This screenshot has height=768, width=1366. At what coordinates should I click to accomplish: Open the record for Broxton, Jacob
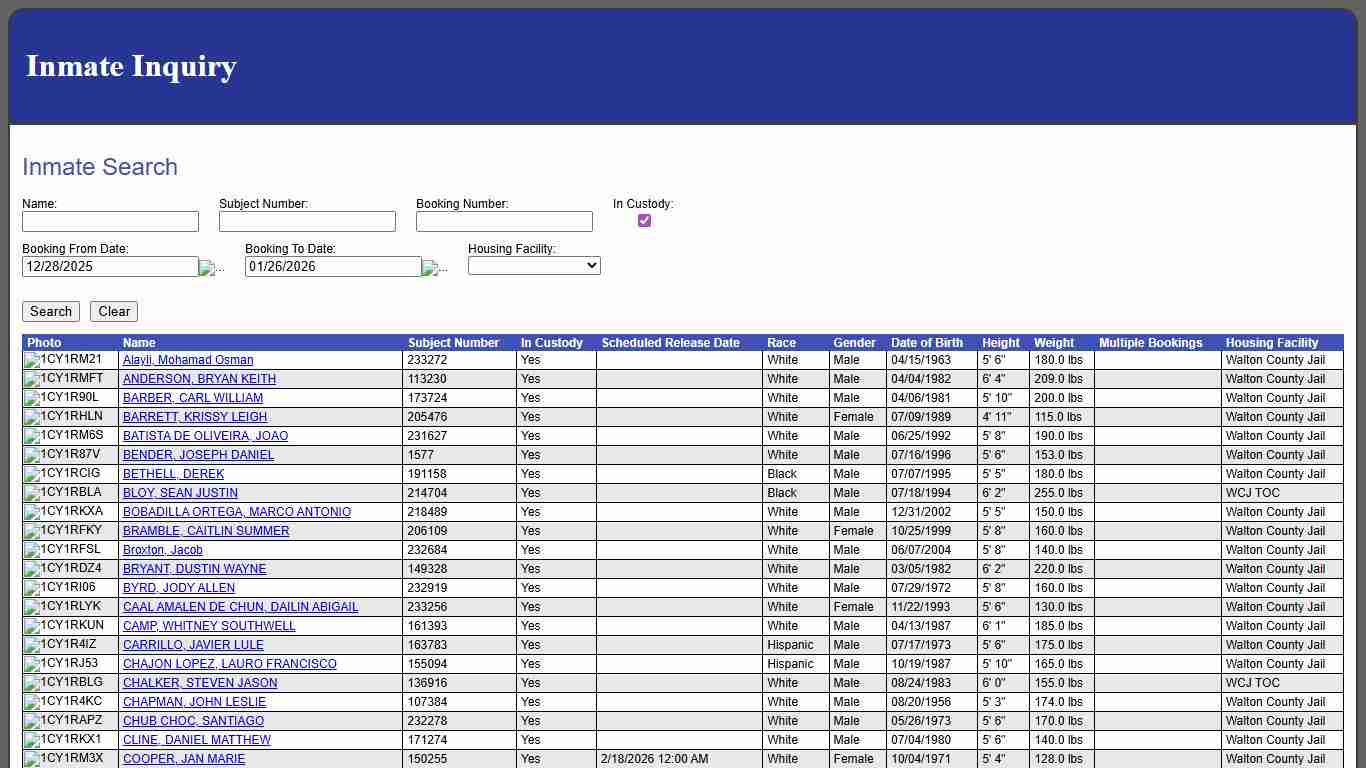point(162,550)
